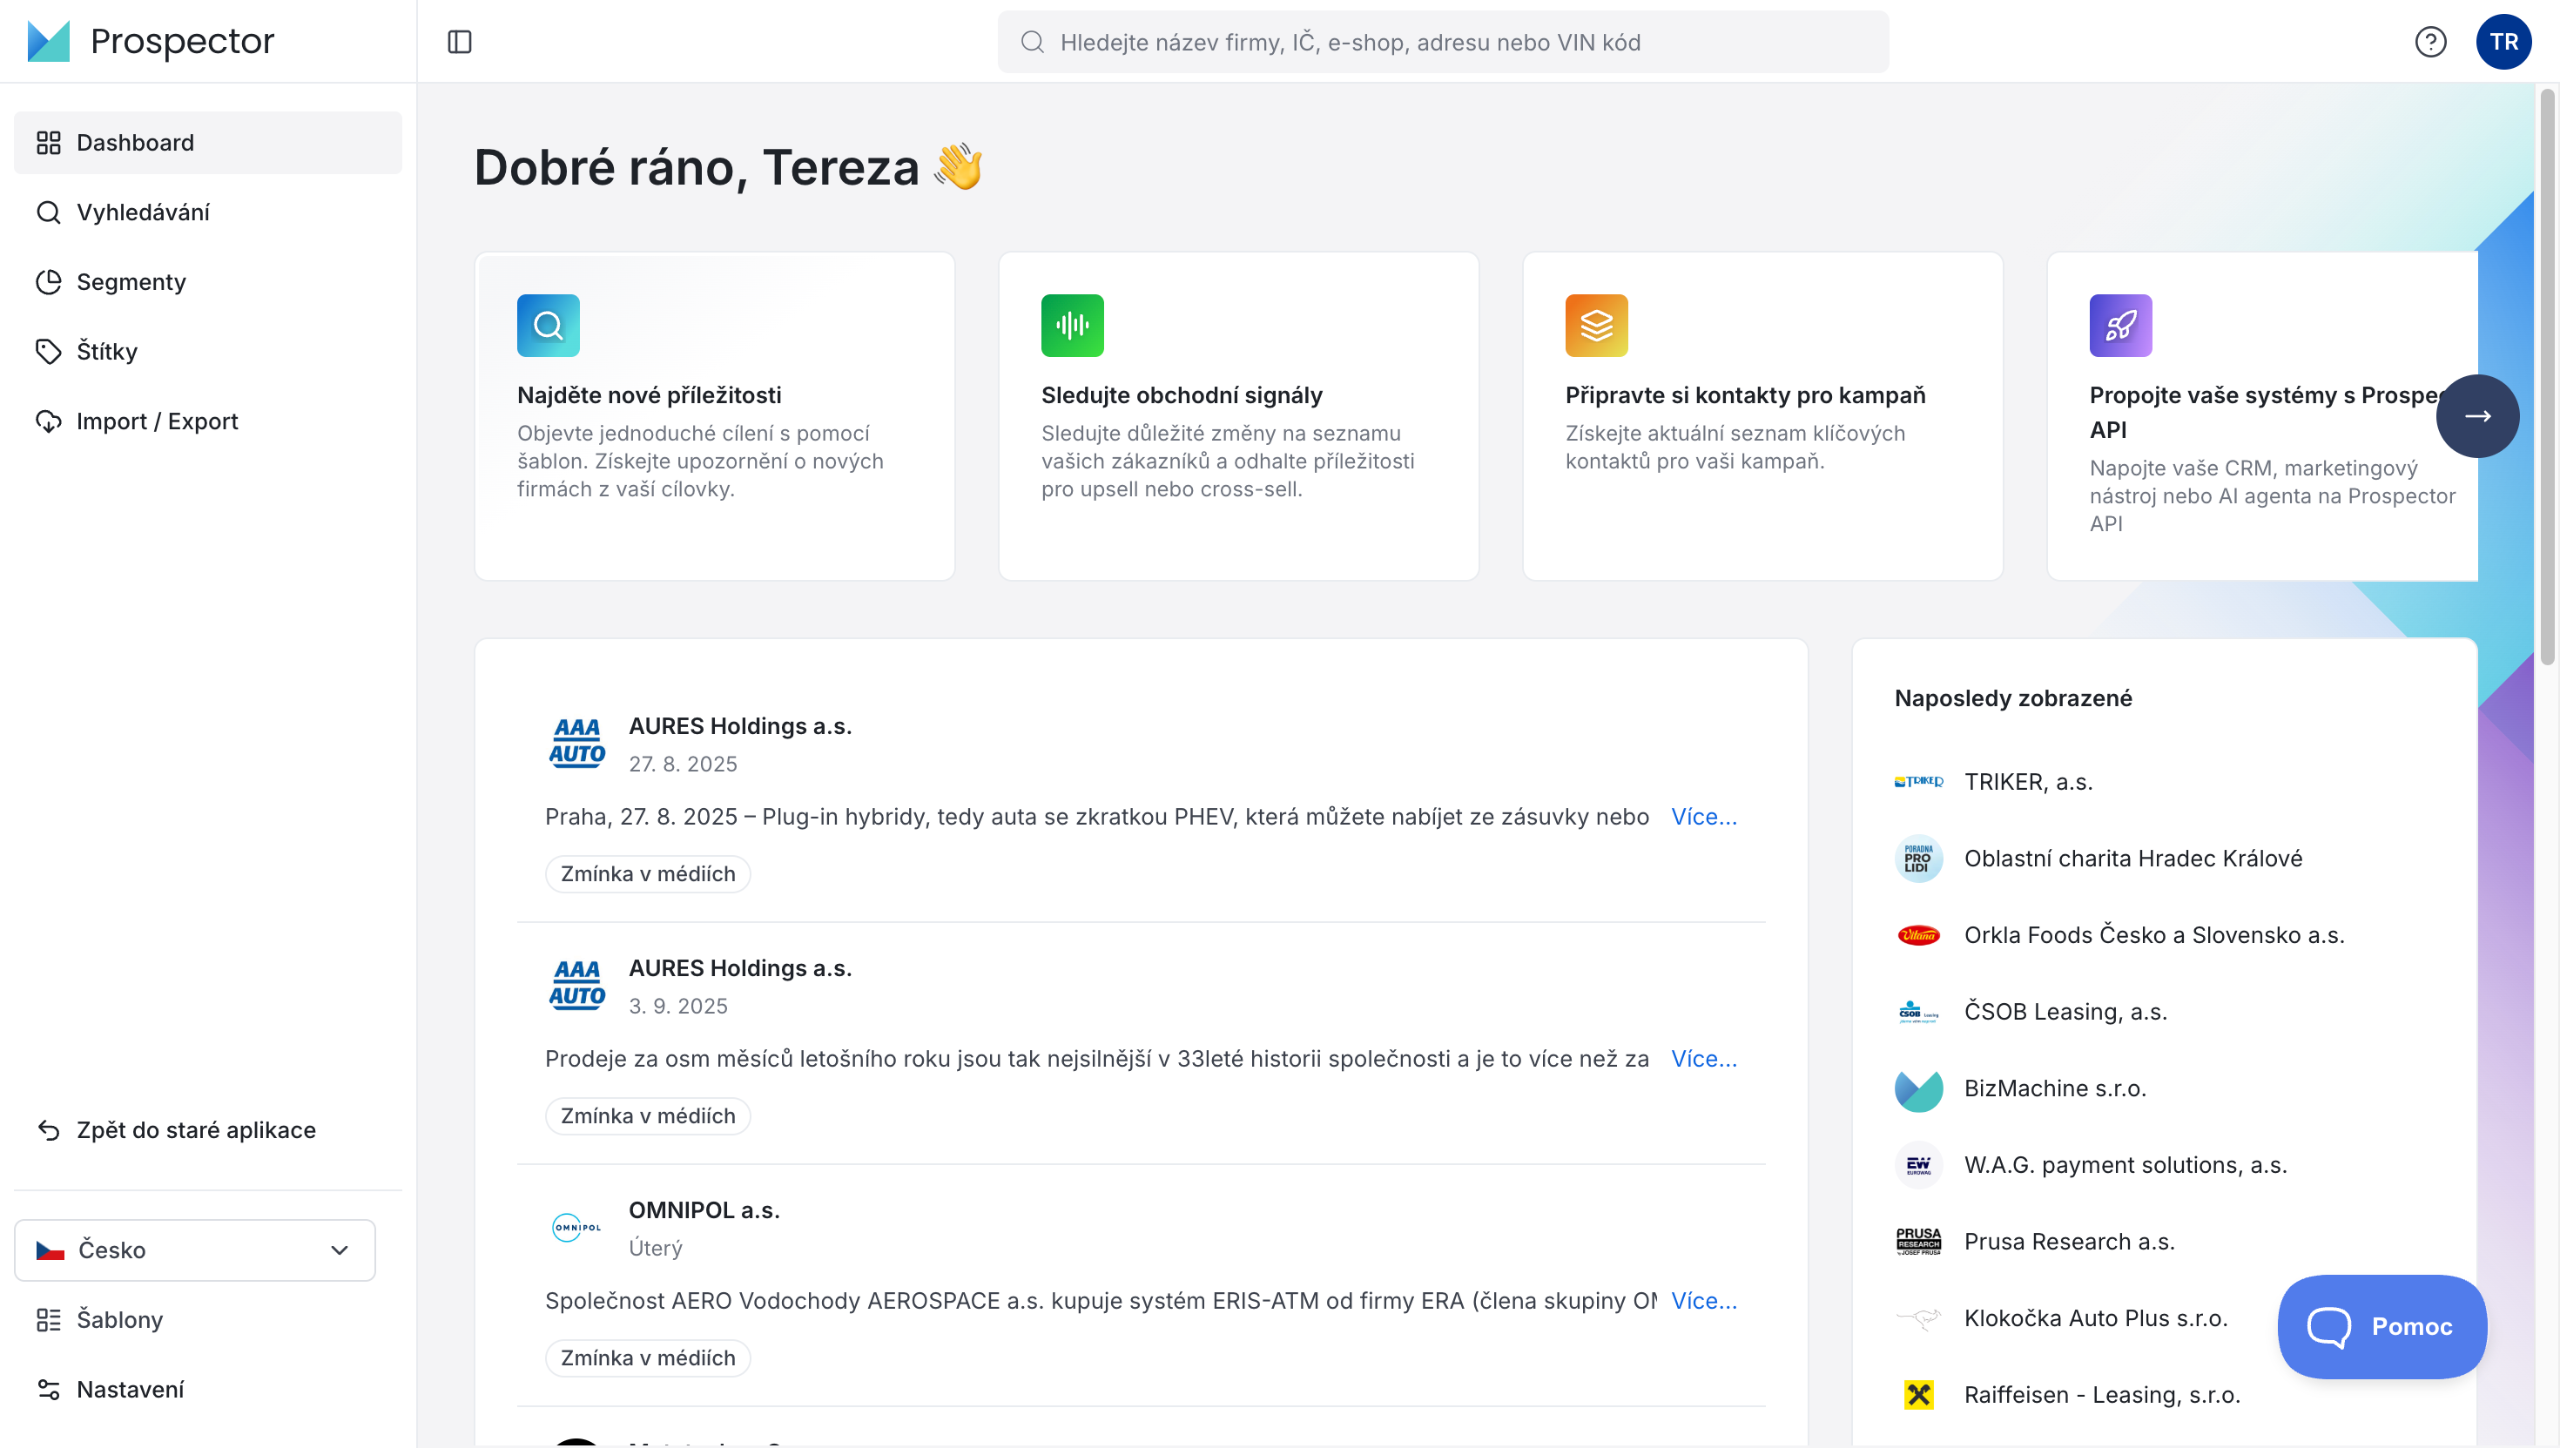The width and height of the screenshot is (2560, 1448).
Task: Click the TR user avatar
Action: 2503,42
